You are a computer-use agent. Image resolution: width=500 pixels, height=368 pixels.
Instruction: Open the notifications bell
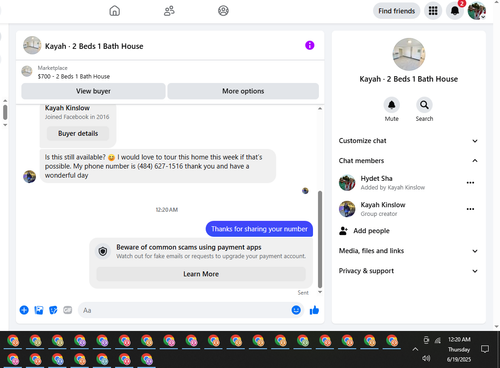455,11
